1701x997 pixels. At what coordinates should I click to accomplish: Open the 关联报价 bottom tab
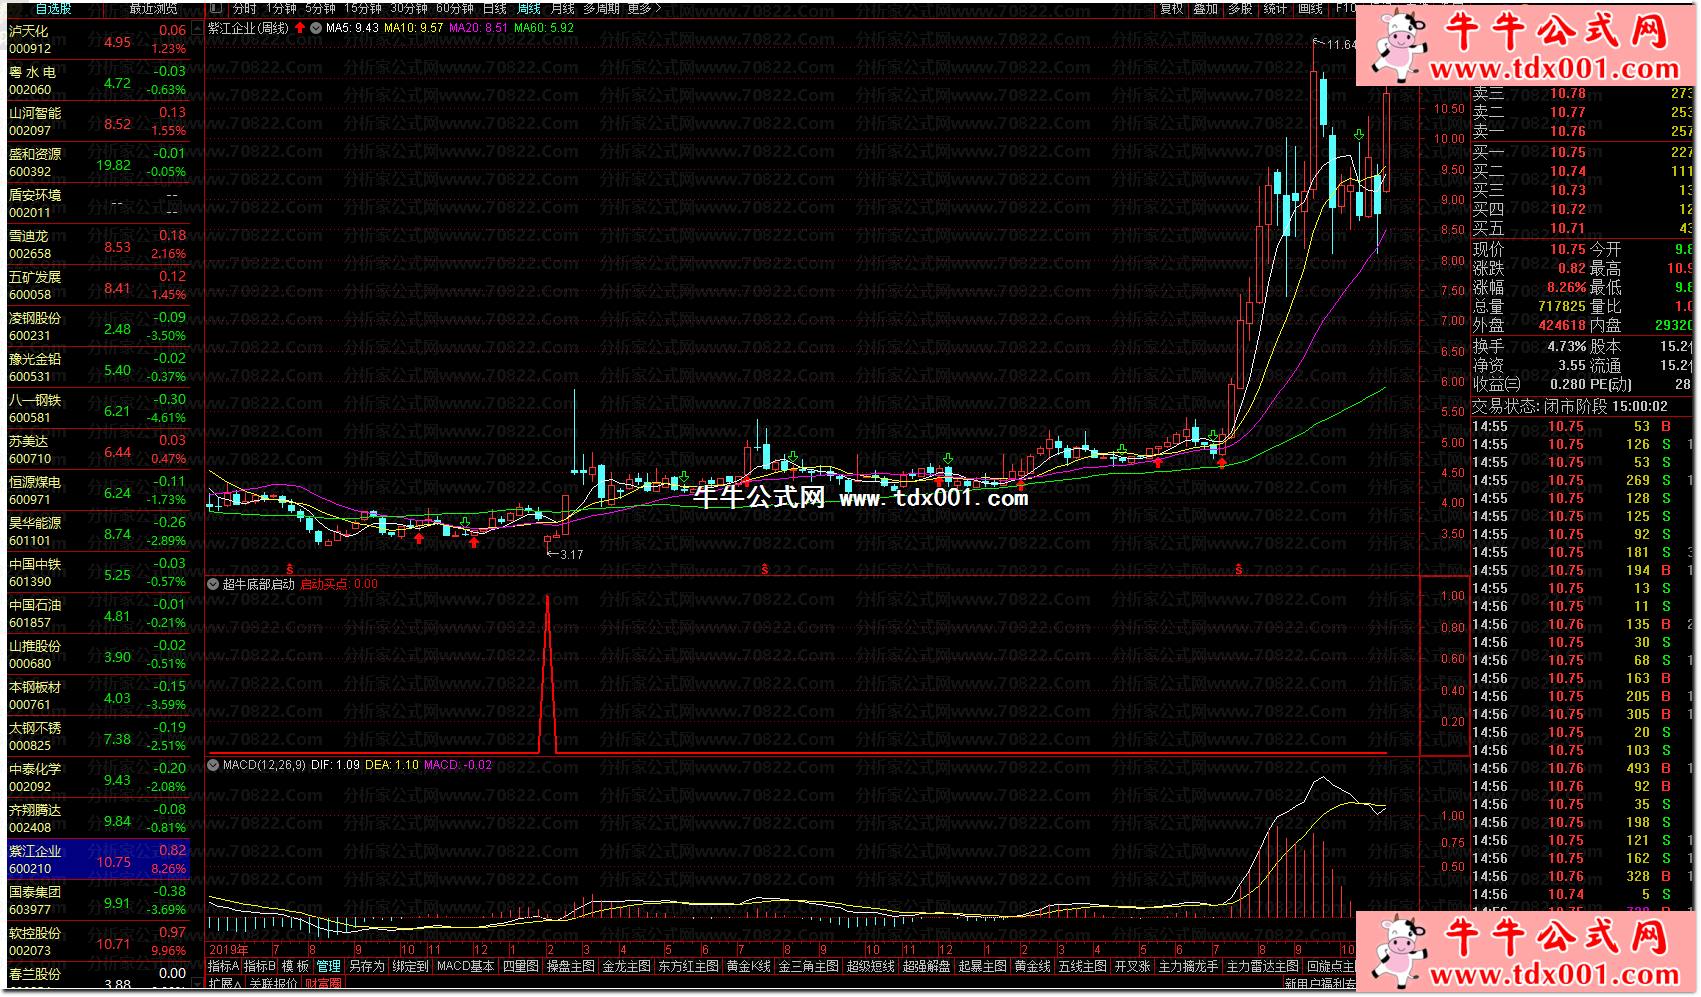[273, 984]
